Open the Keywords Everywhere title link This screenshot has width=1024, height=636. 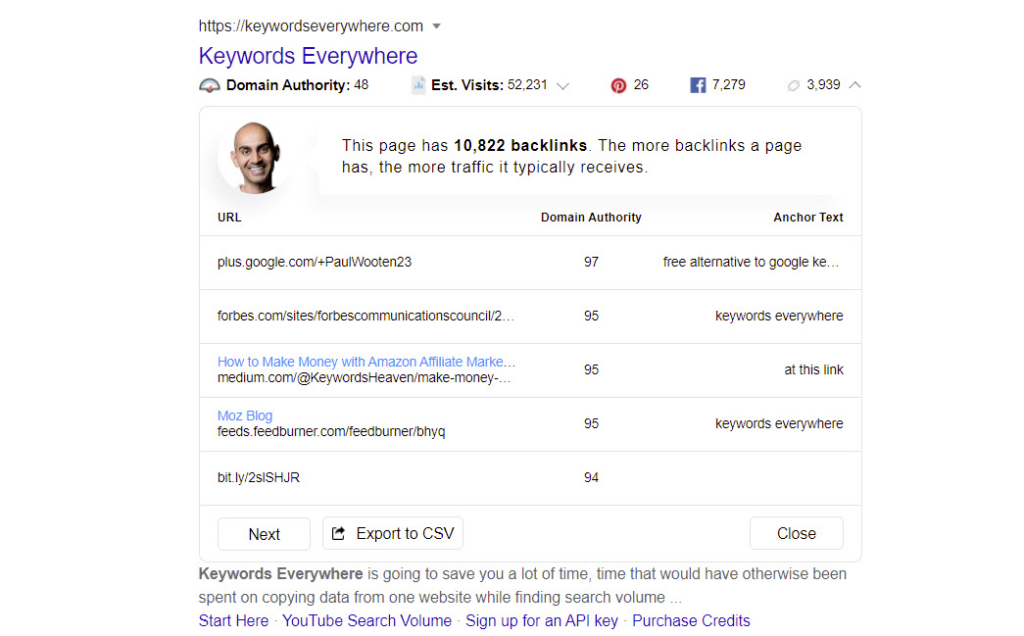point(308,56)
